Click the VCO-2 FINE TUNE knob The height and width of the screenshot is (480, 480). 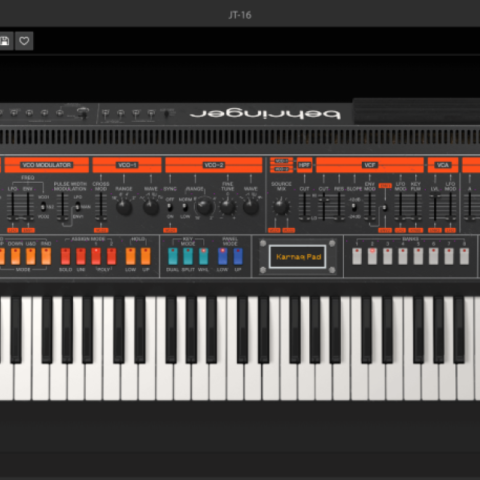click(x=228, y=207)
